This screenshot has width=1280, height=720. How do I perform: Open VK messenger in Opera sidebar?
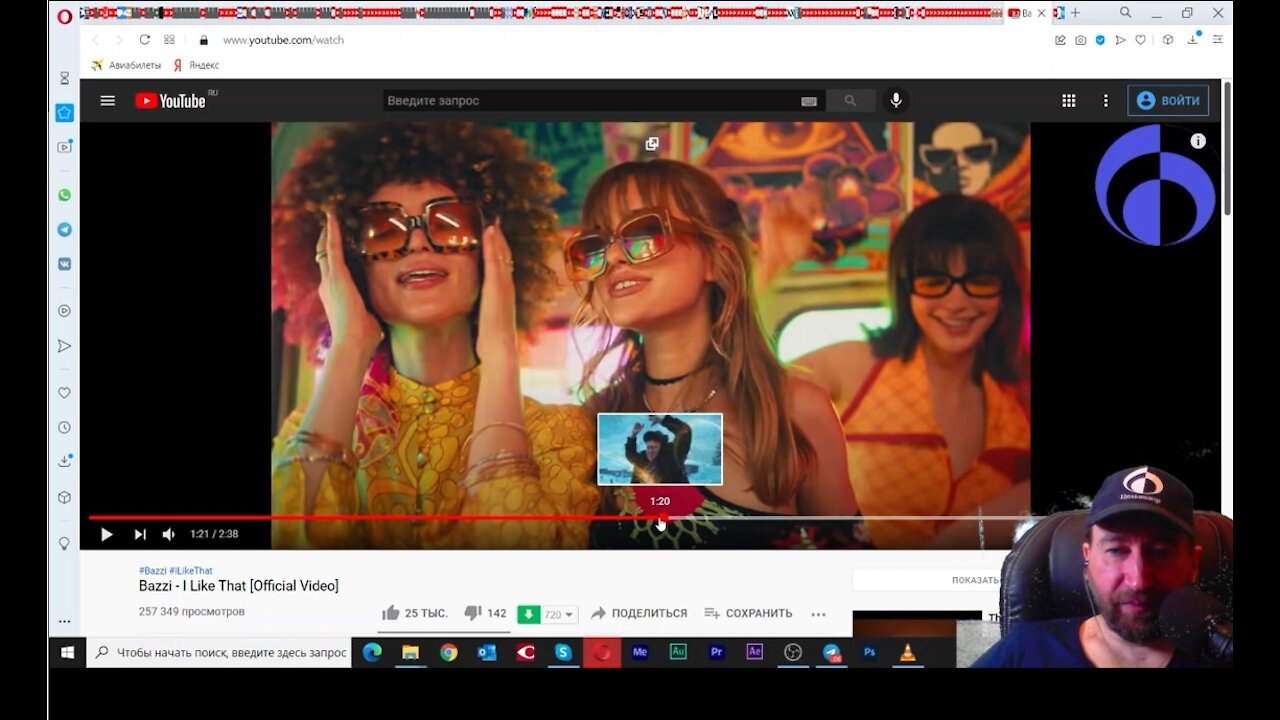tap(64, 264)
